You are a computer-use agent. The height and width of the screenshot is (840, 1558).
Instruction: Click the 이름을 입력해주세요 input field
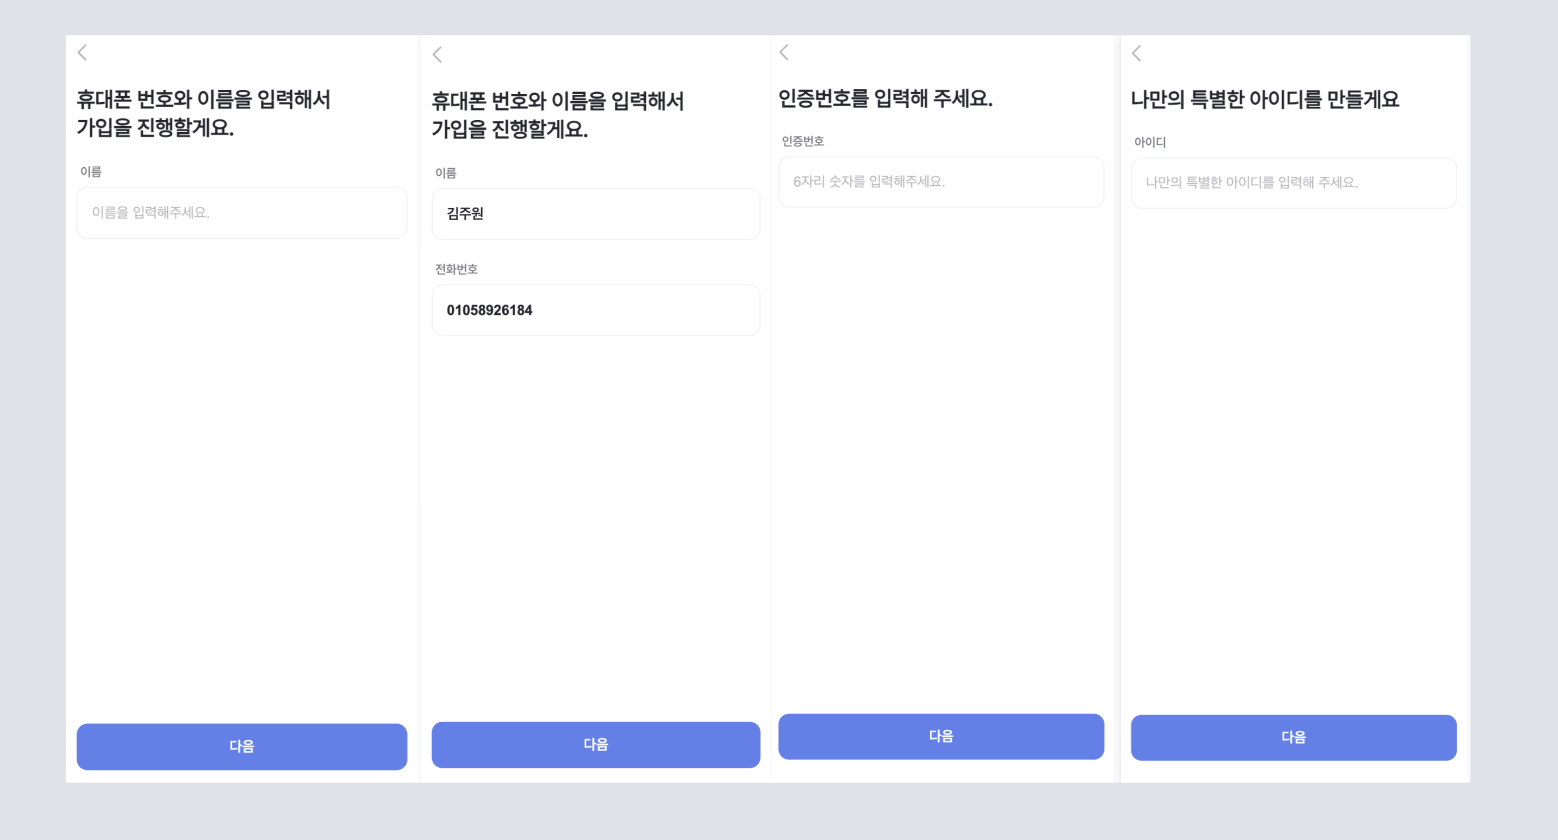242,213
